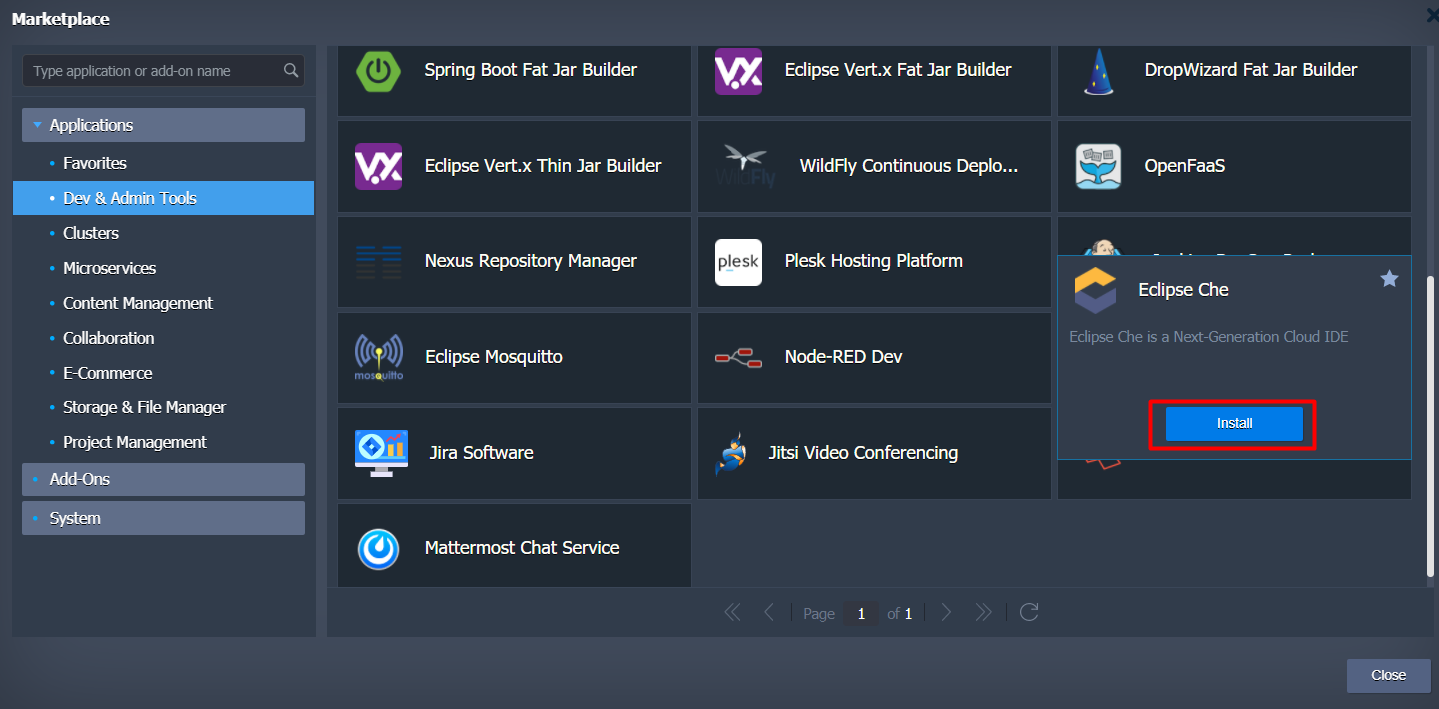Click the Eclipse Vert.x Thin Jar Builder logo
Screen dimensions: 1439x709
[x=378, y=166]
